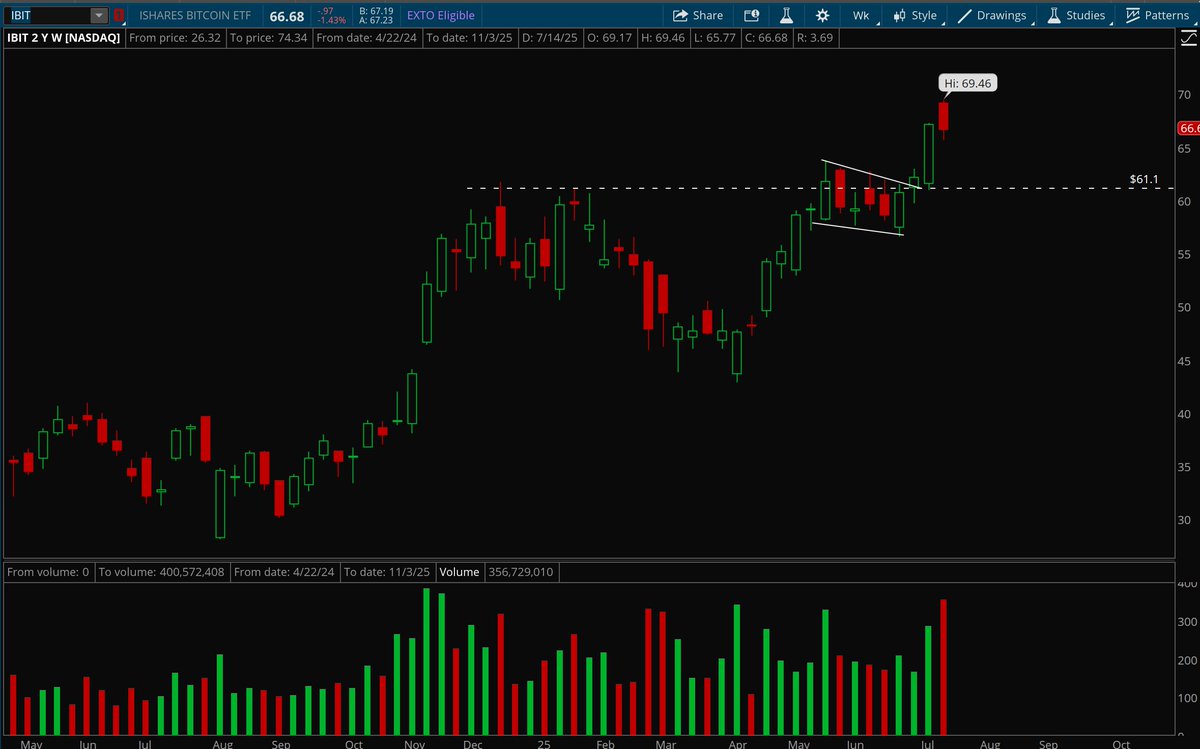Select the latest red candle near 69.46

943,116
